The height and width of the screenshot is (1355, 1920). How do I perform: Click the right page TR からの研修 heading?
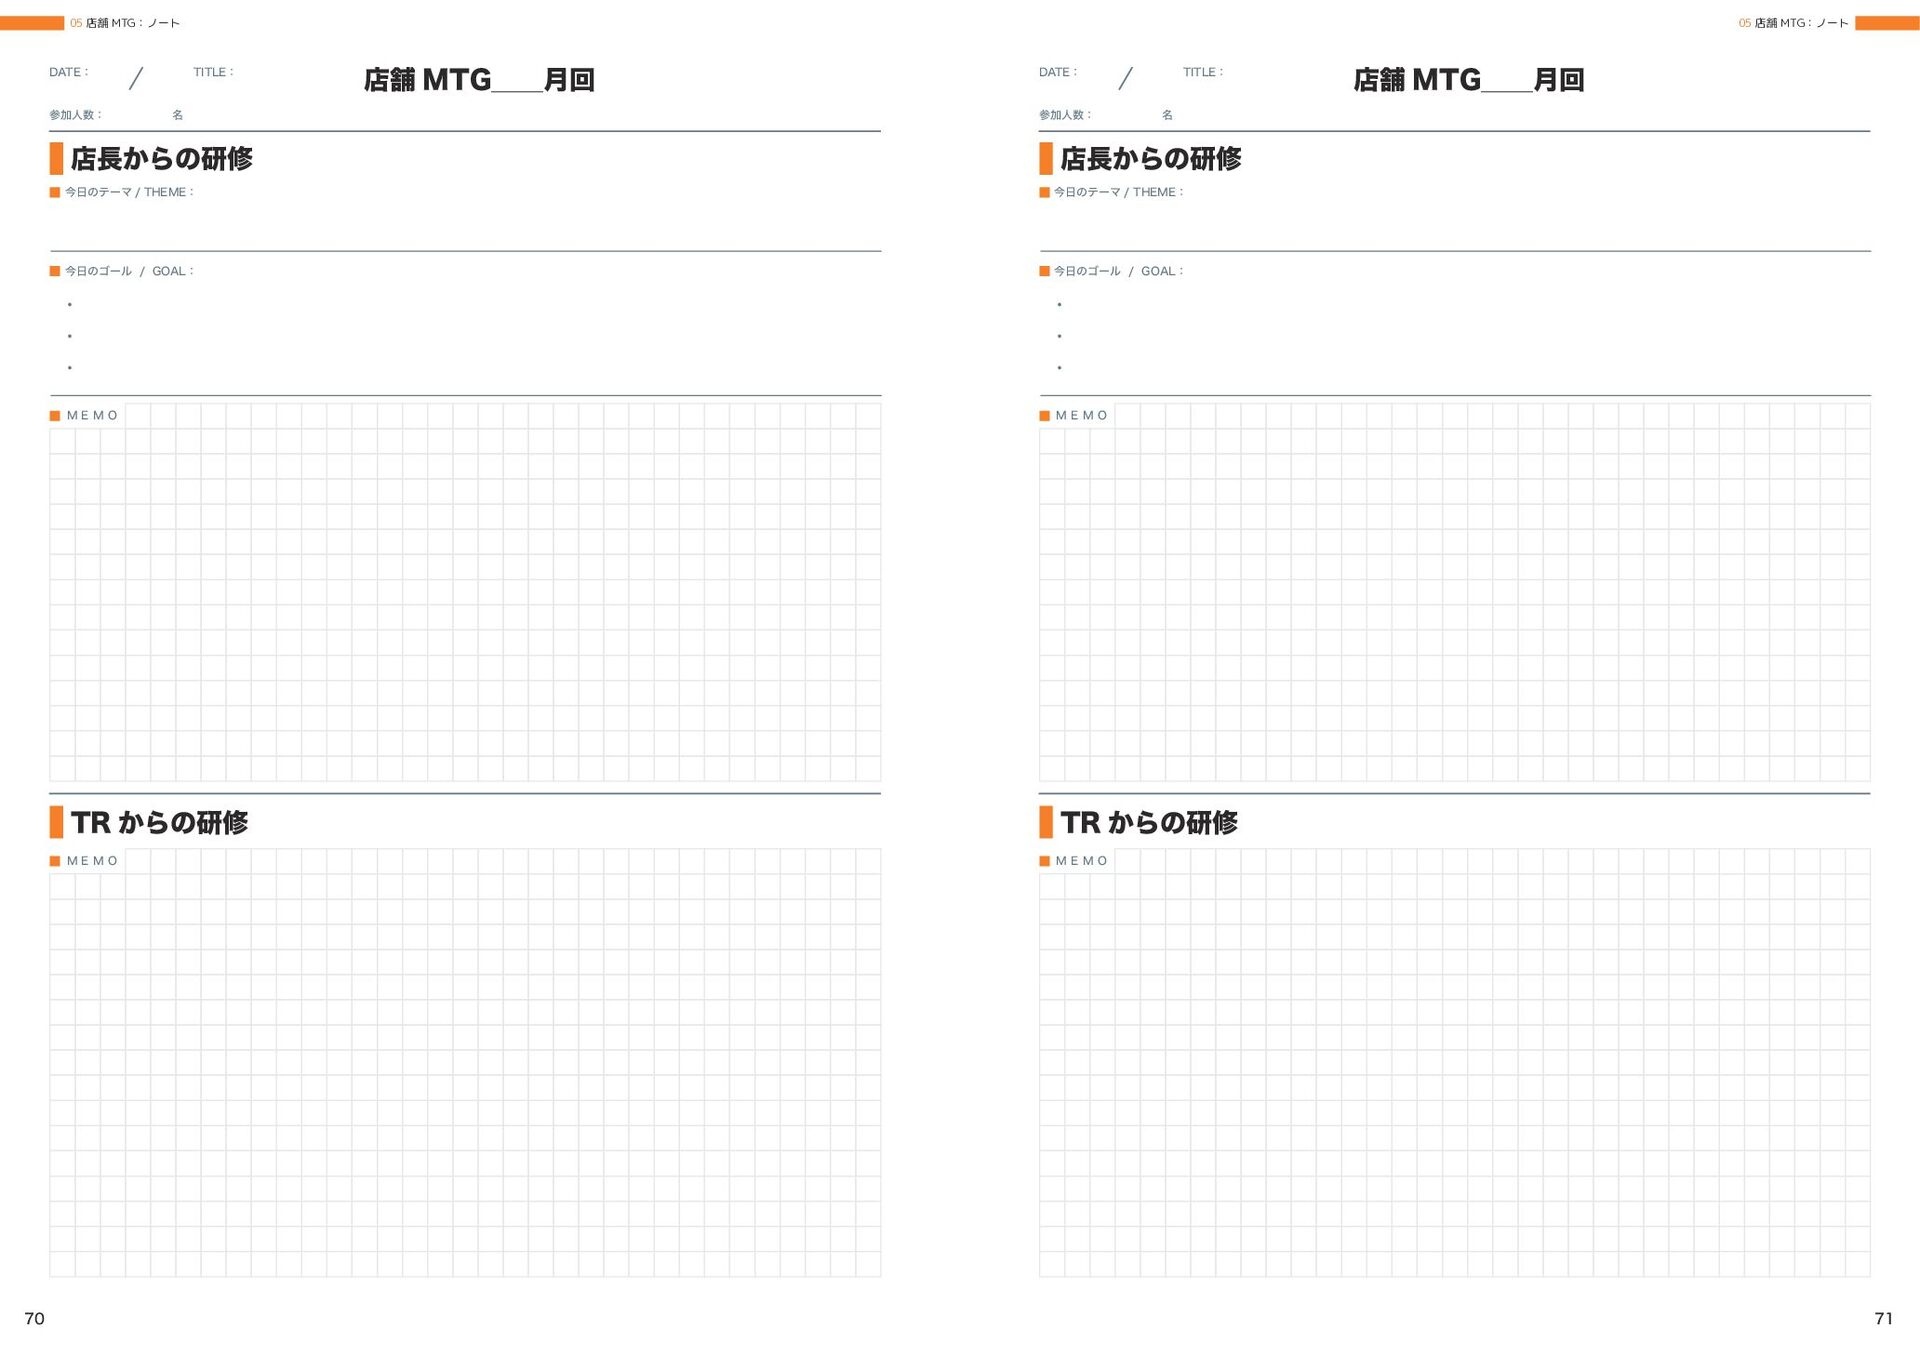tap(1149, 823)
